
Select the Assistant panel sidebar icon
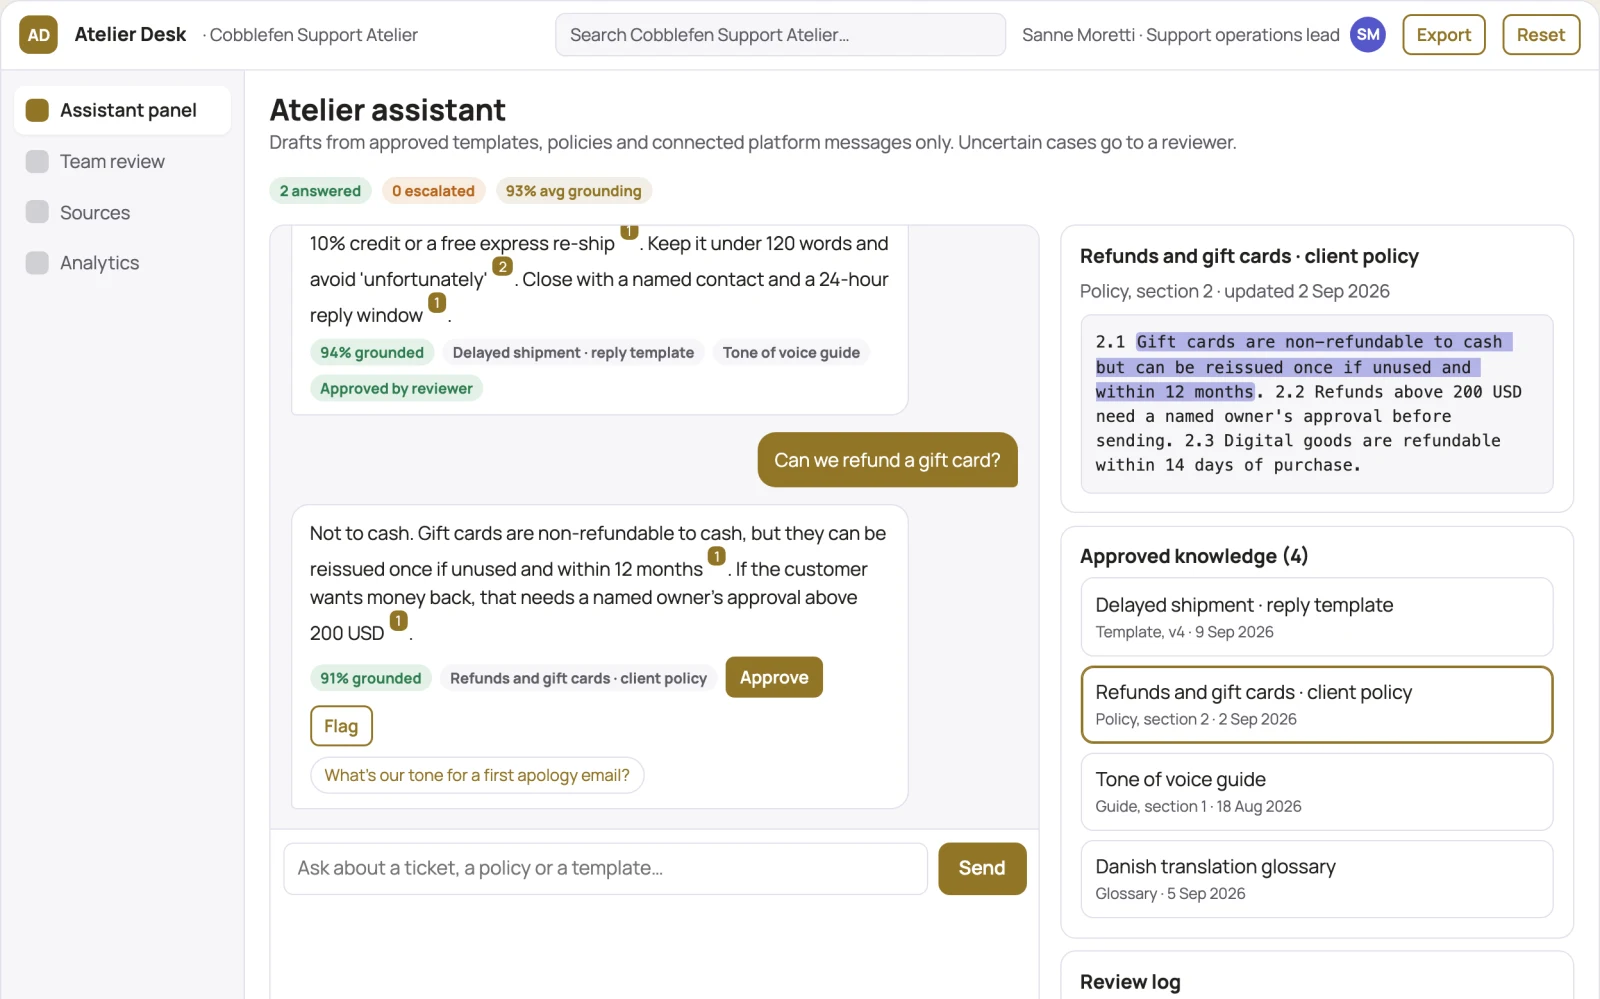point(37,110)
